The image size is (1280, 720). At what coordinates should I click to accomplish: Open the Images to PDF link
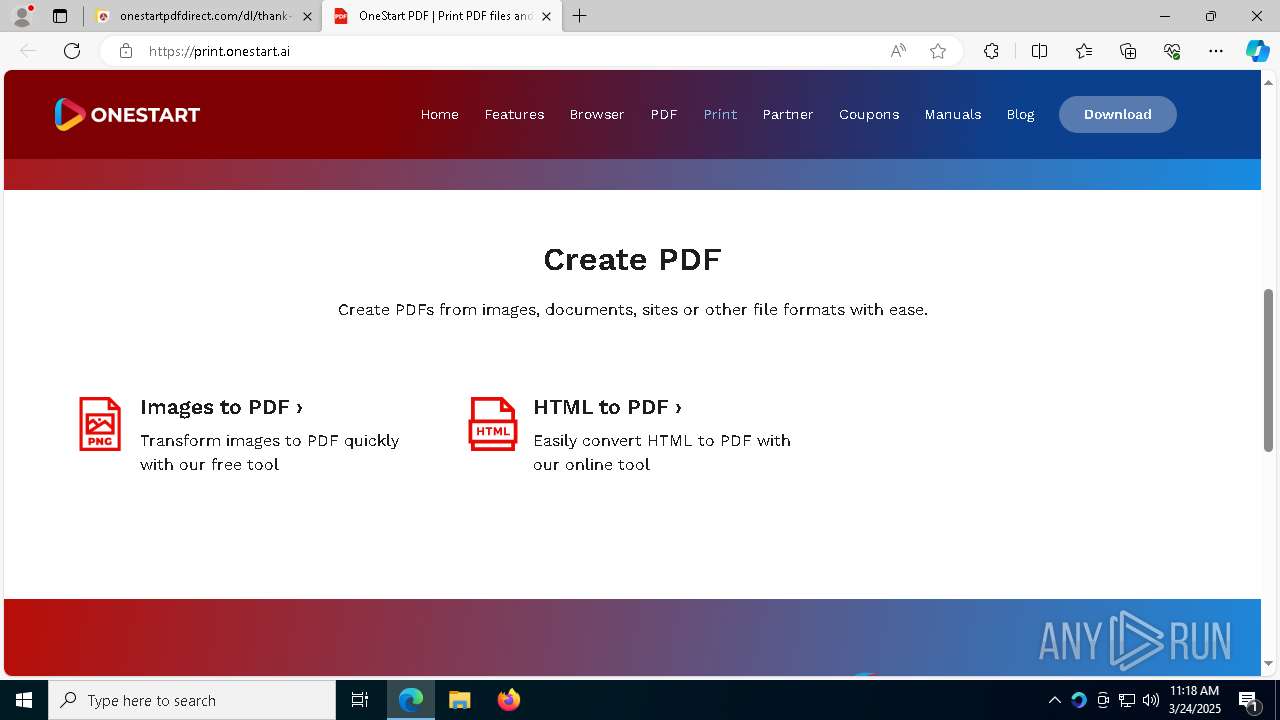221,407
